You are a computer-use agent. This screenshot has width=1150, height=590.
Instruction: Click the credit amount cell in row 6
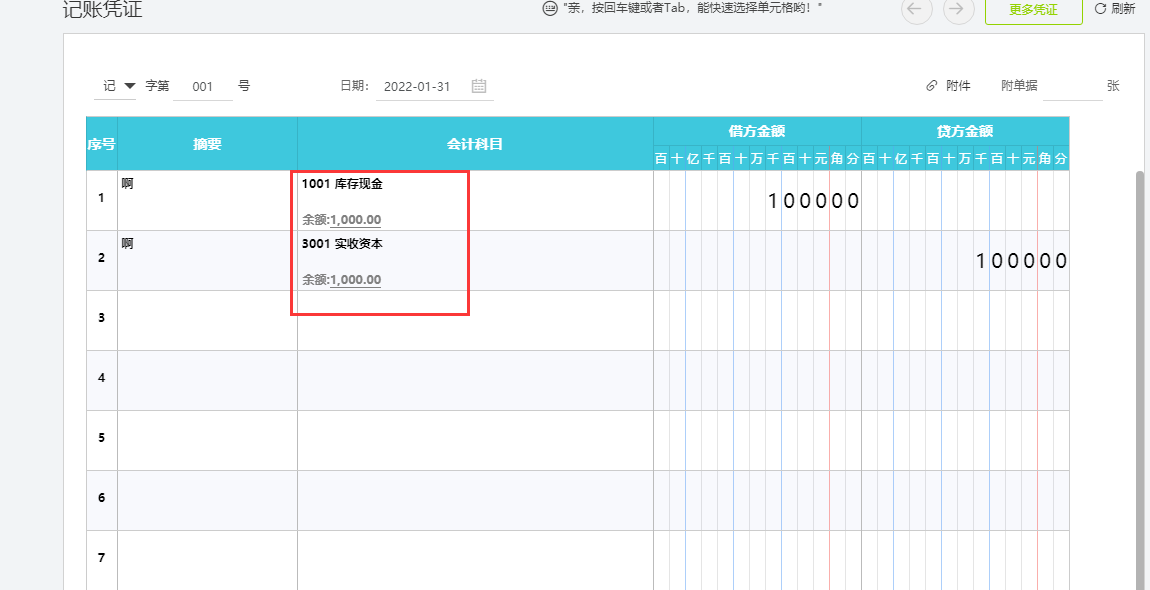[x=965, y=501]
